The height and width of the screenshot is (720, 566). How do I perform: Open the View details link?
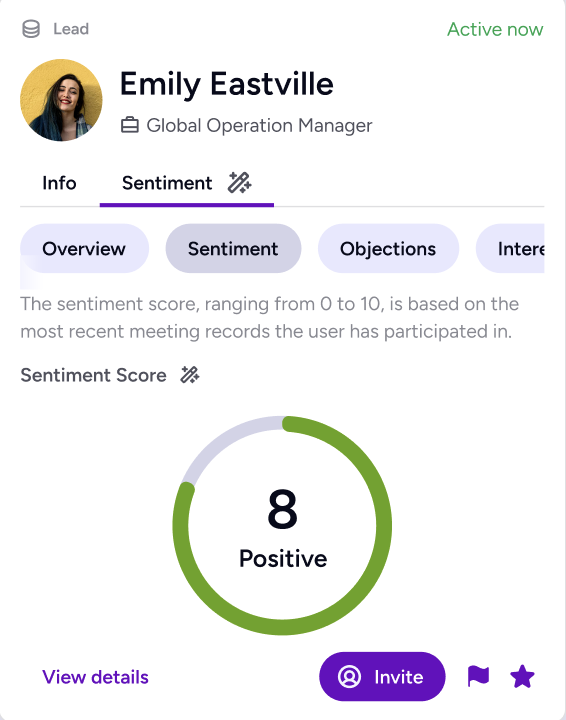(x=95, y=677)
